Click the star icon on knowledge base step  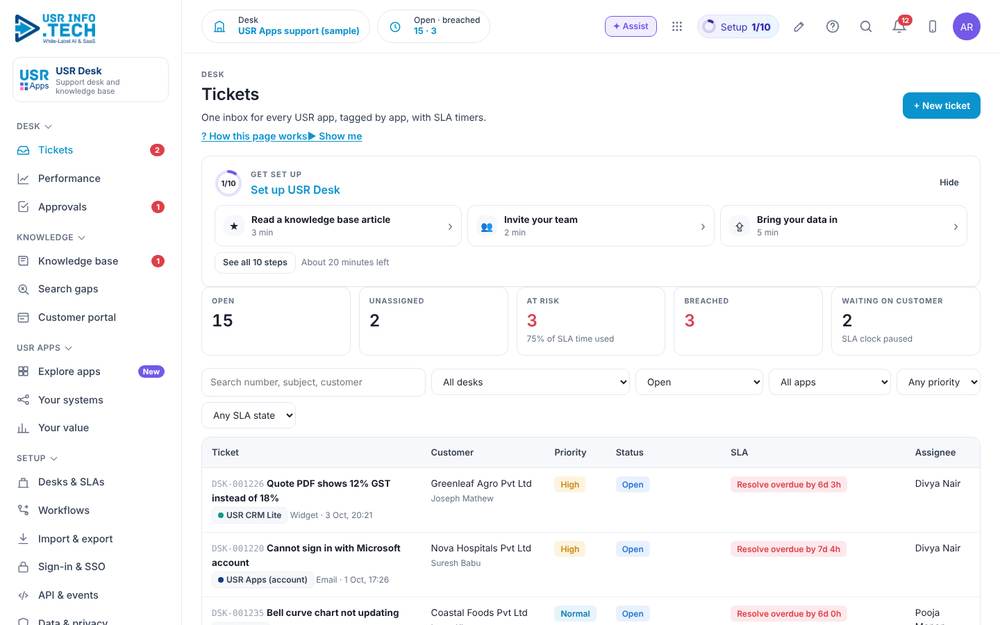(x=234, y=226)
